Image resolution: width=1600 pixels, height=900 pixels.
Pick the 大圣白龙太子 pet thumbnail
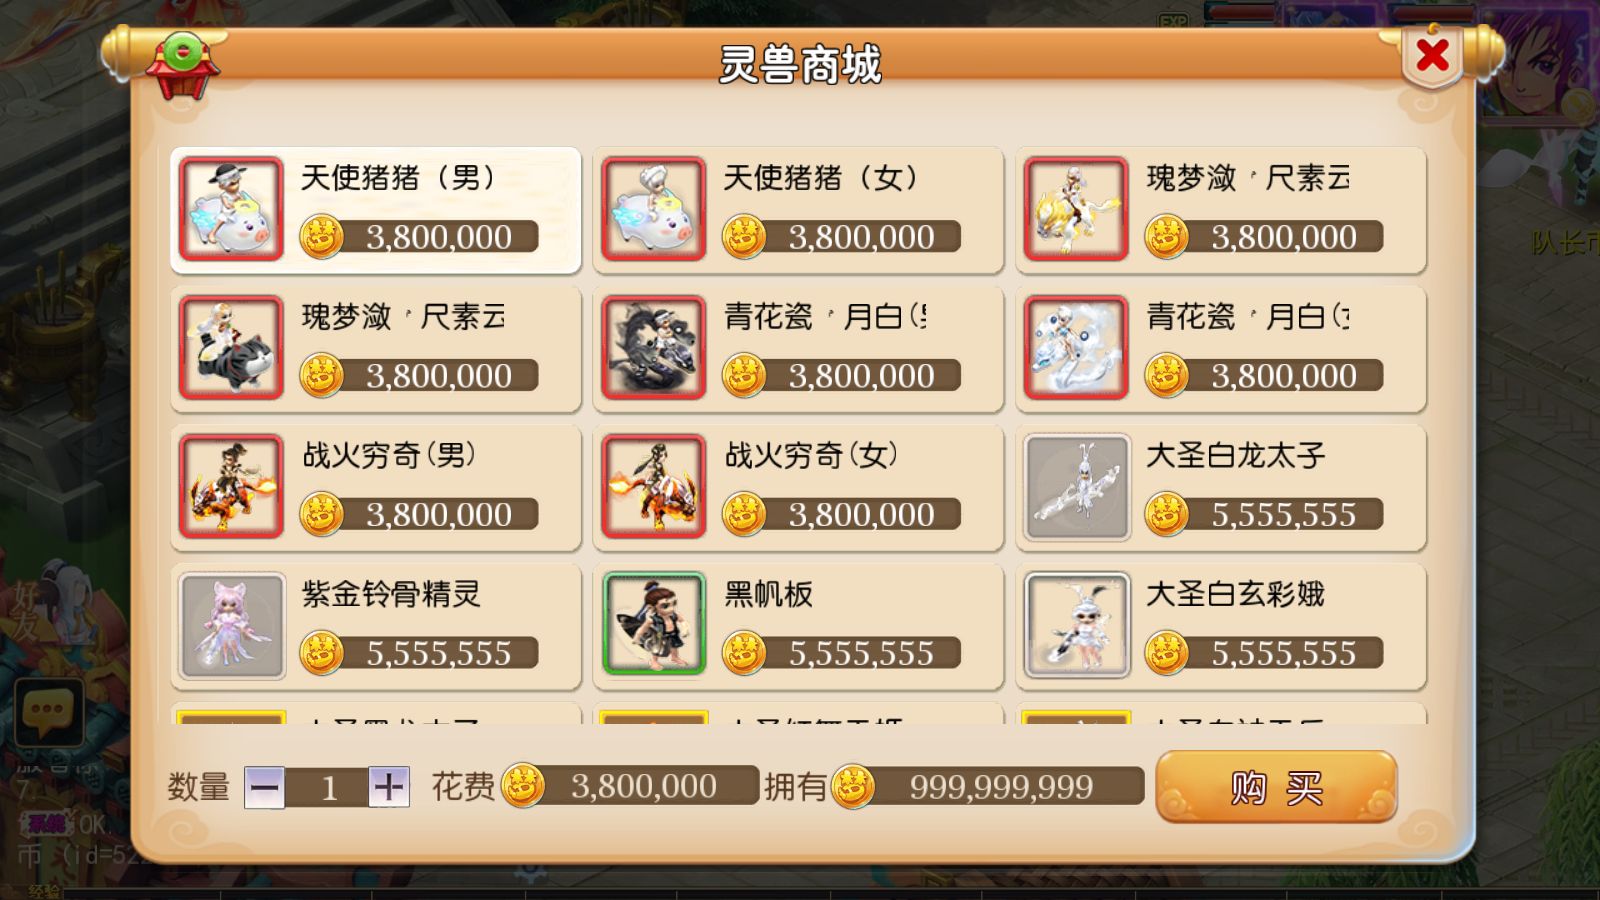(x=1077, y=486)
